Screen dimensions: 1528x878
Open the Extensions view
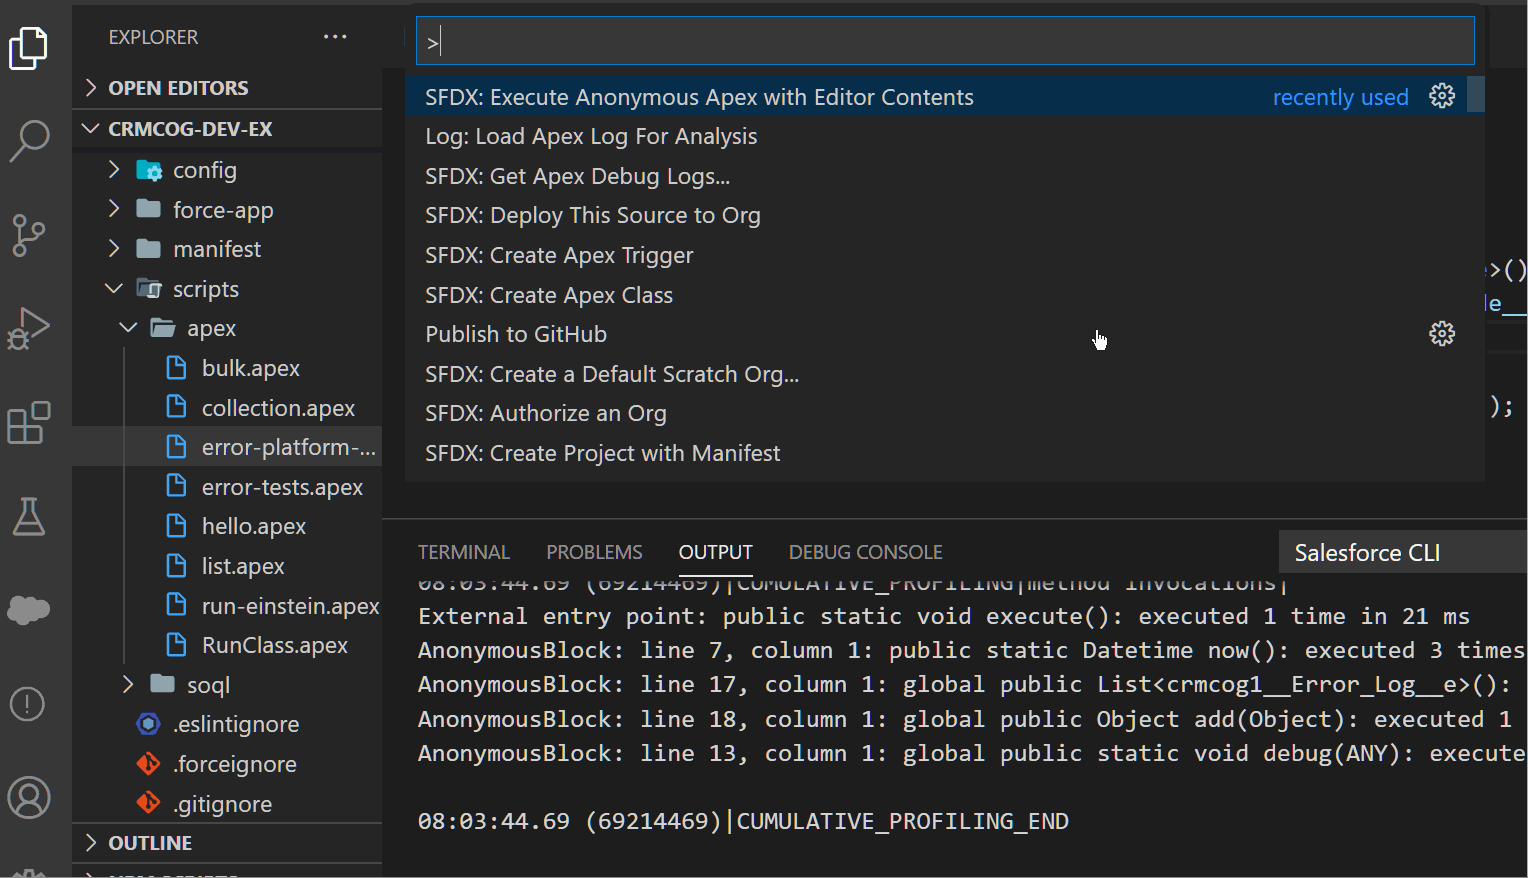(30, 423)
